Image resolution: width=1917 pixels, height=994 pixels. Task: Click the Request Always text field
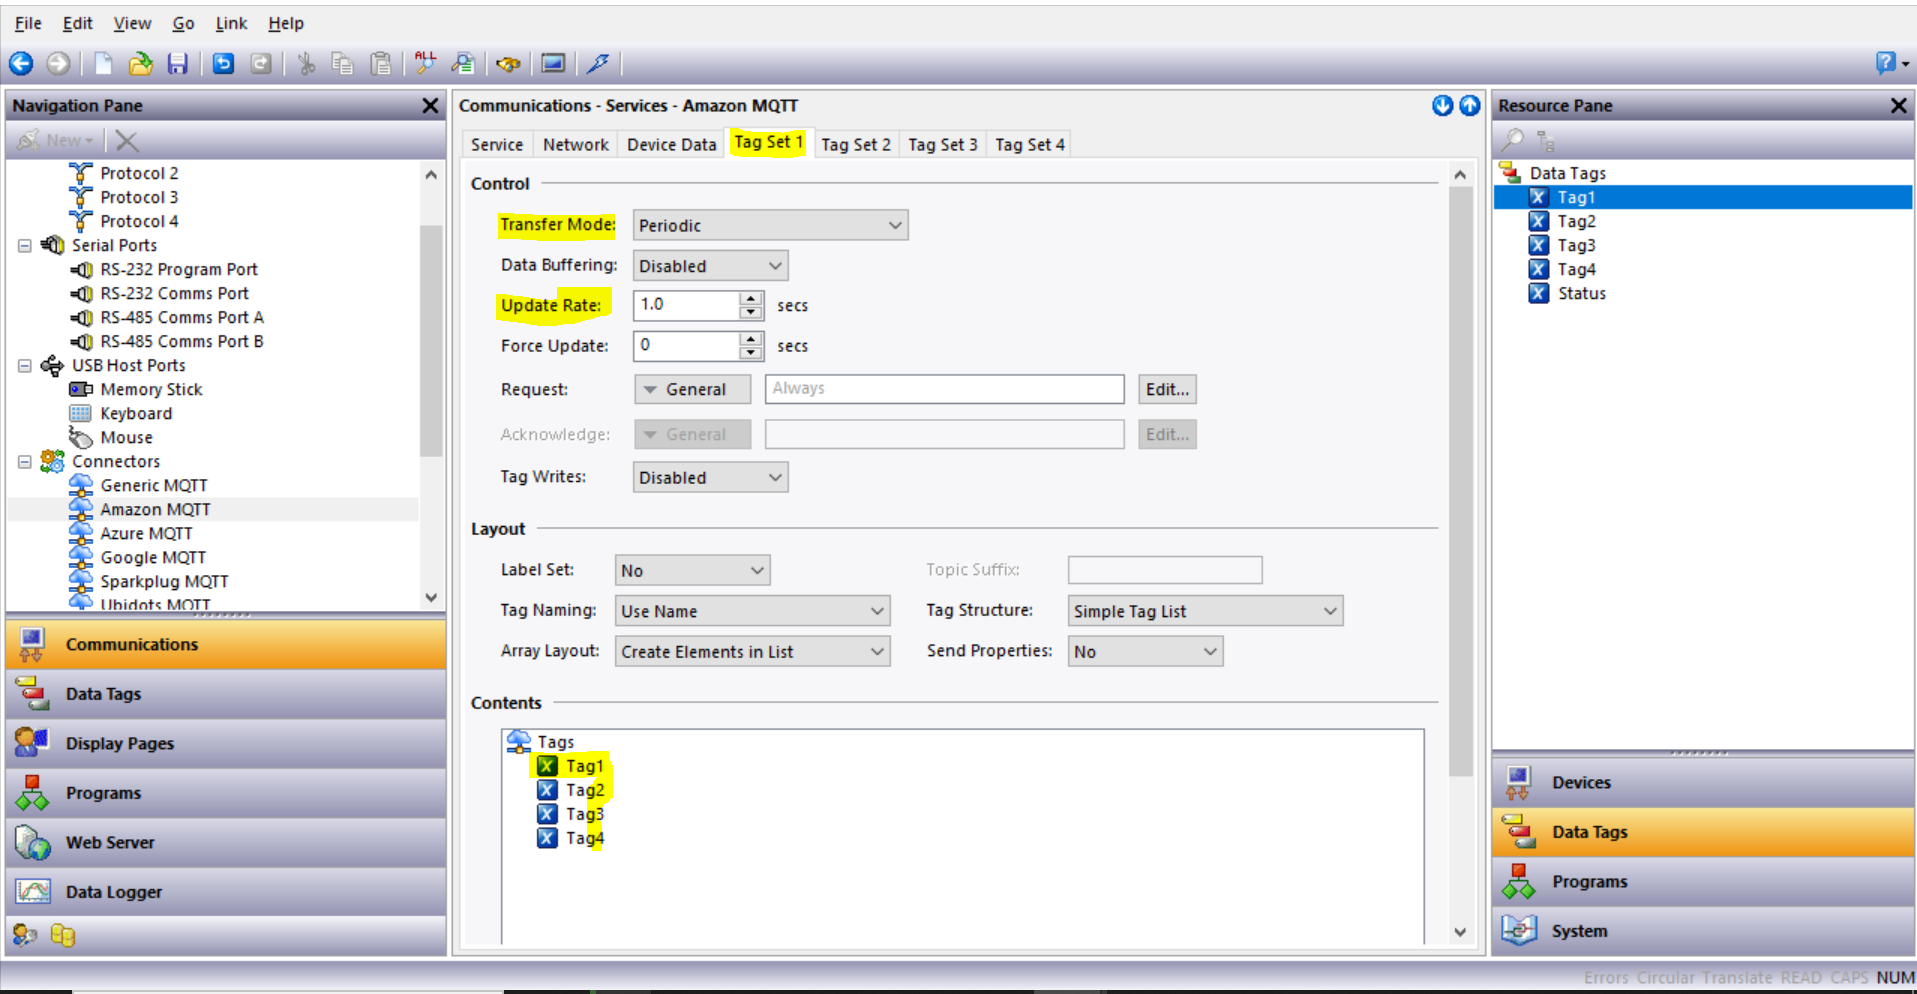point(944,389)
